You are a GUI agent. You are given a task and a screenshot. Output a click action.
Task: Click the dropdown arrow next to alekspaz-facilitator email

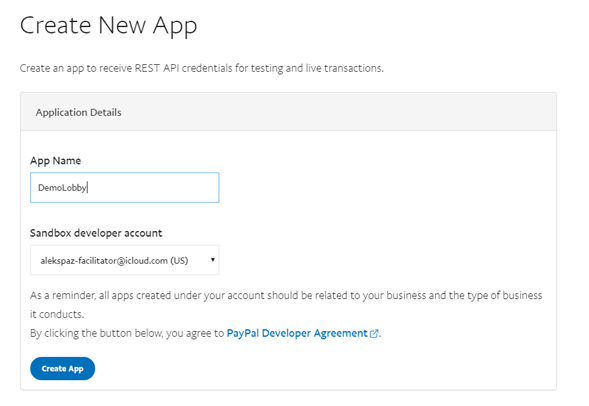tap(213, 260)
